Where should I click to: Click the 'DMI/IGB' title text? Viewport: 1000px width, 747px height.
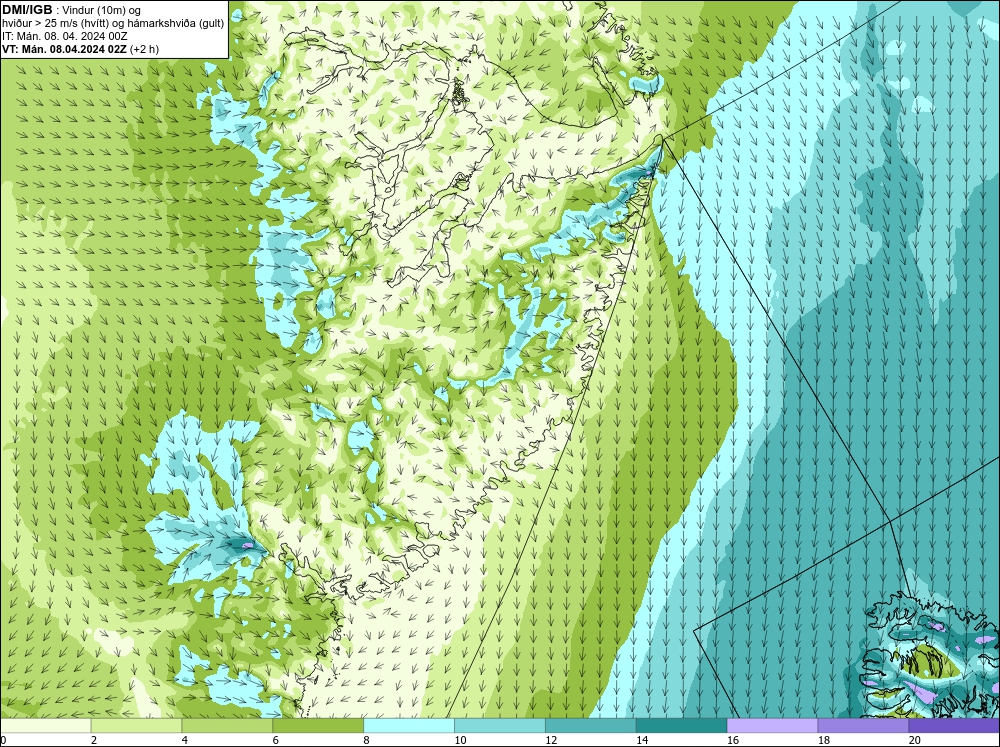27,10
